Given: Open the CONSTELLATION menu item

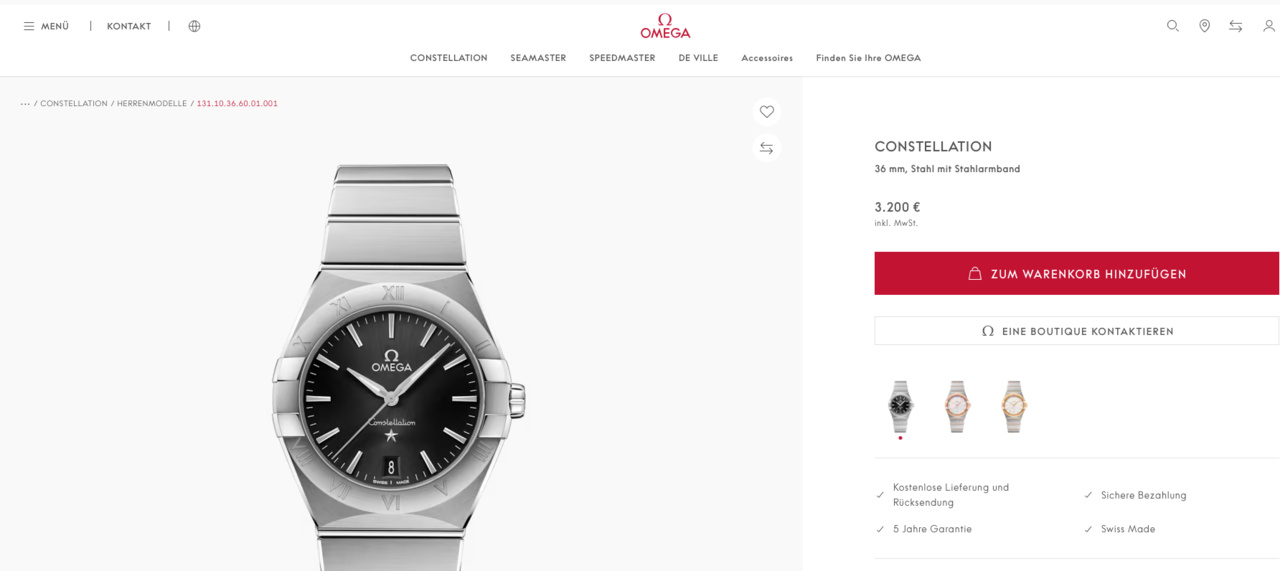Looking at the screenshot, I should [x=449, y=58].
